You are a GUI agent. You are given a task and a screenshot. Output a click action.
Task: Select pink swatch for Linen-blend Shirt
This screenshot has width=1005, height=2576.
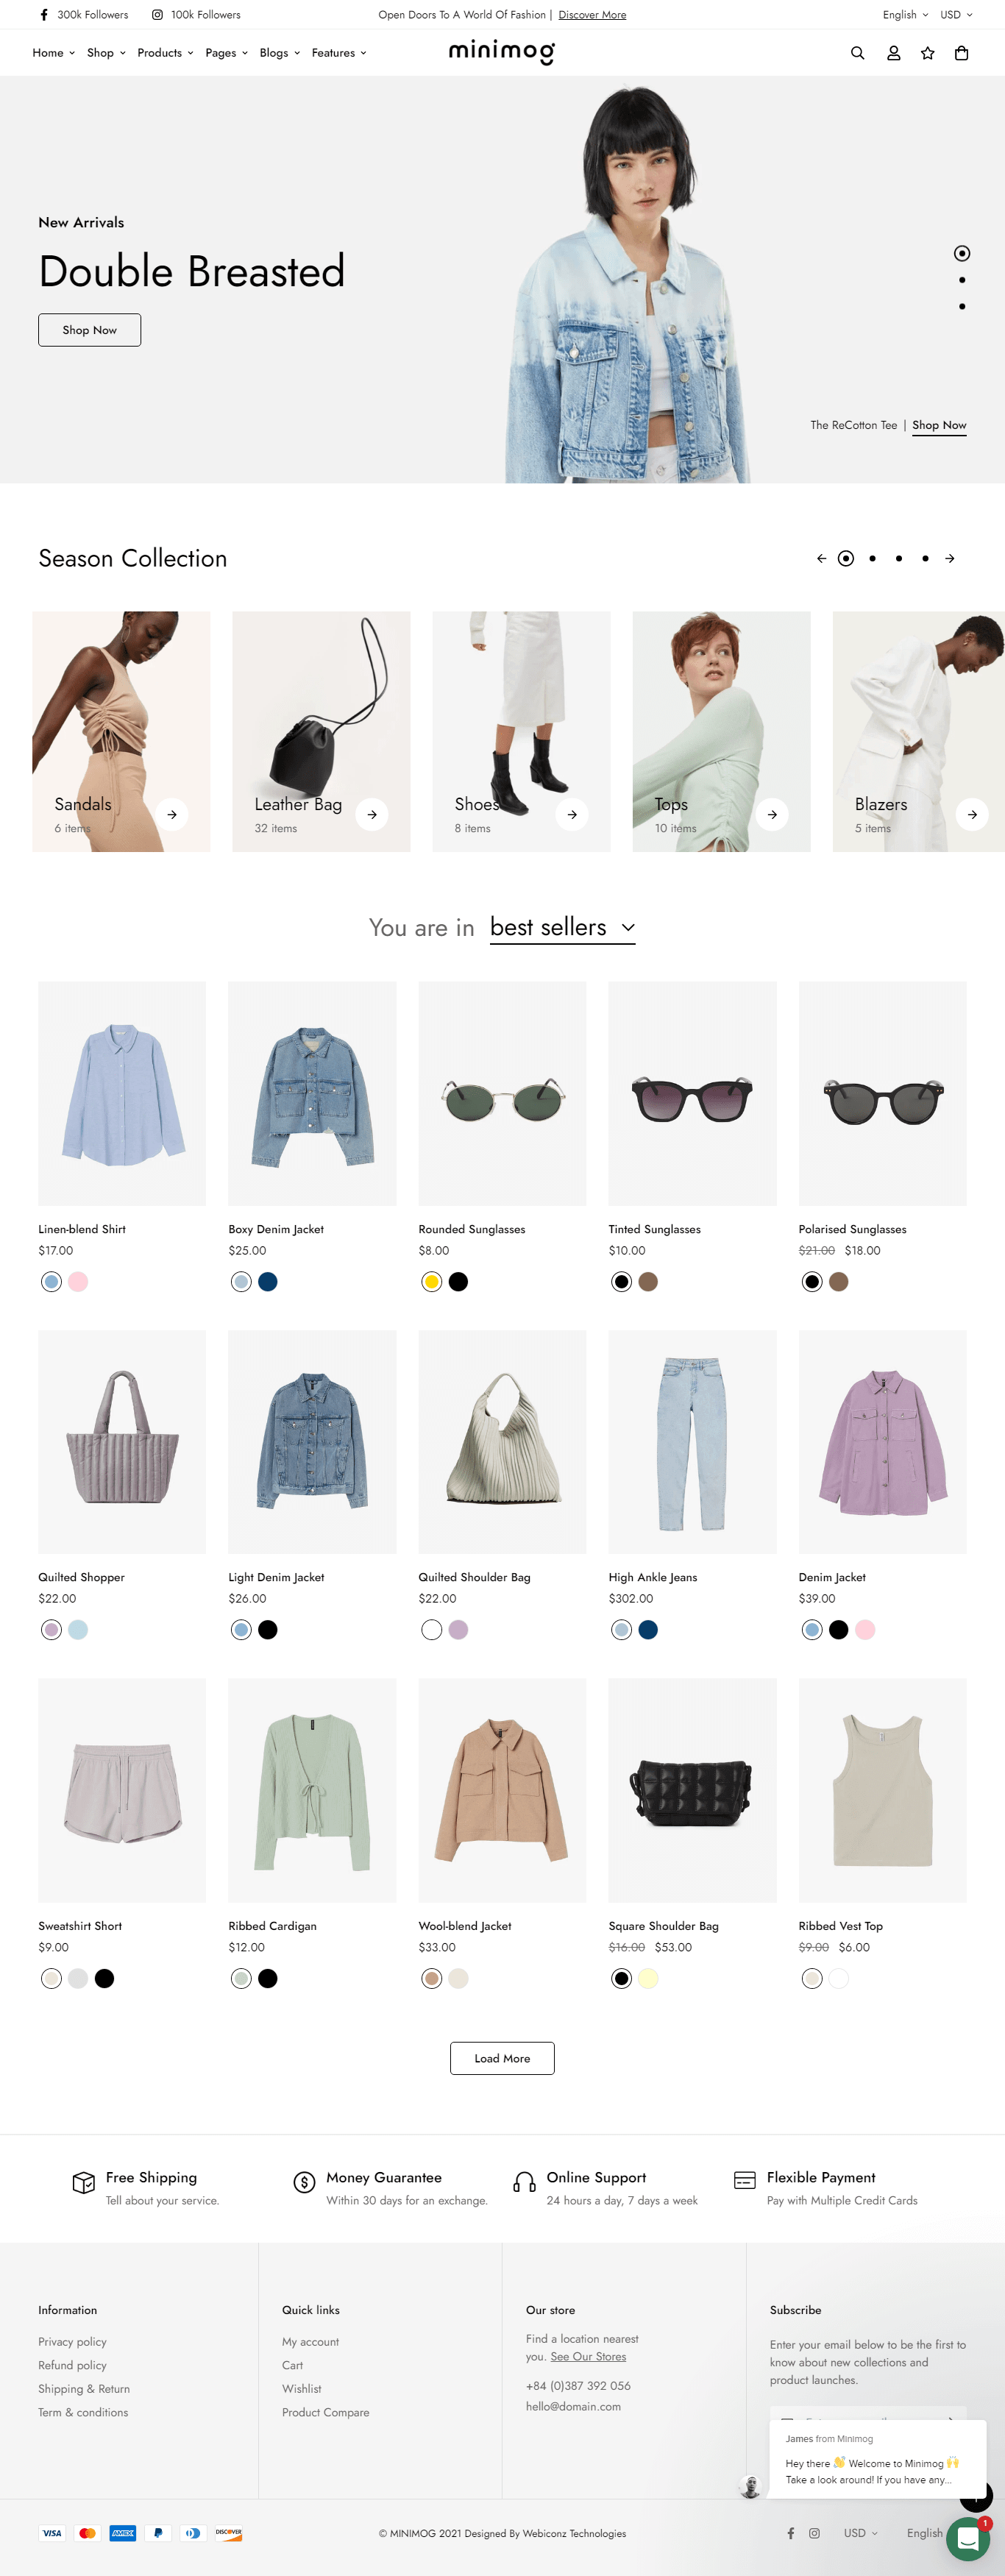coord(78,1281)
